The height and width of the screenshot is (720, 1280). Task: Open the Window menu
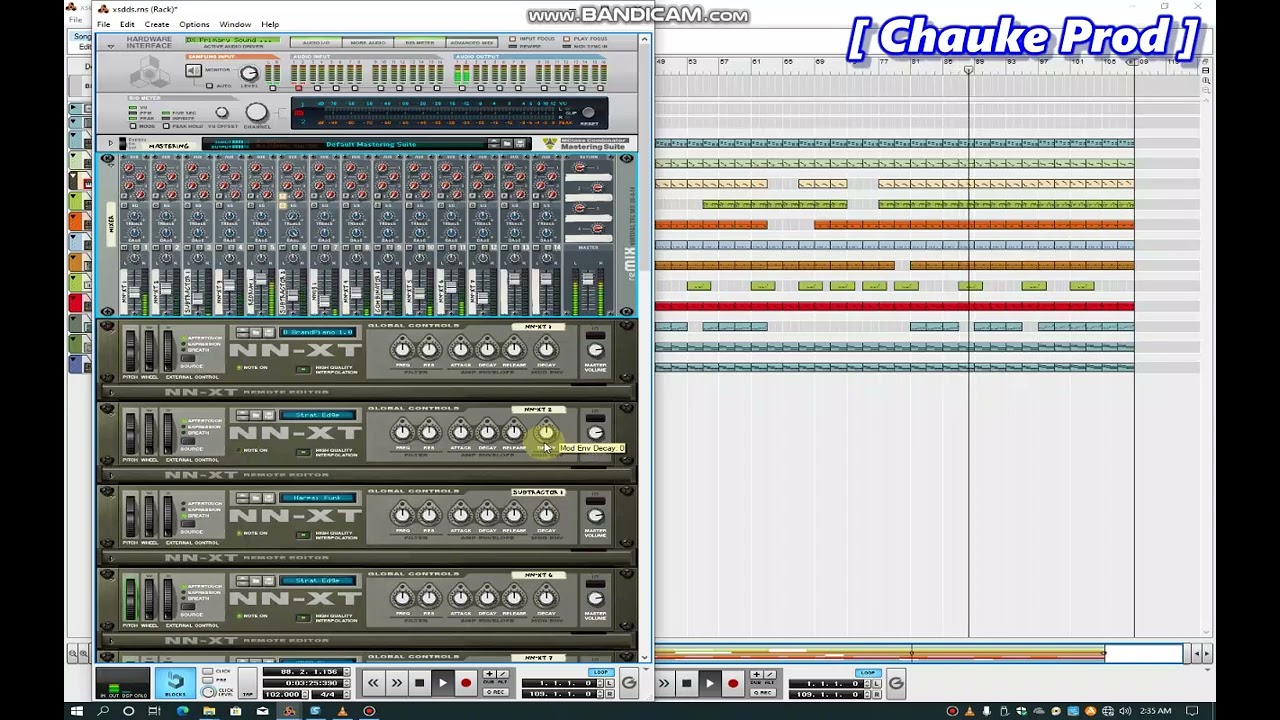[x=235, y=24]
